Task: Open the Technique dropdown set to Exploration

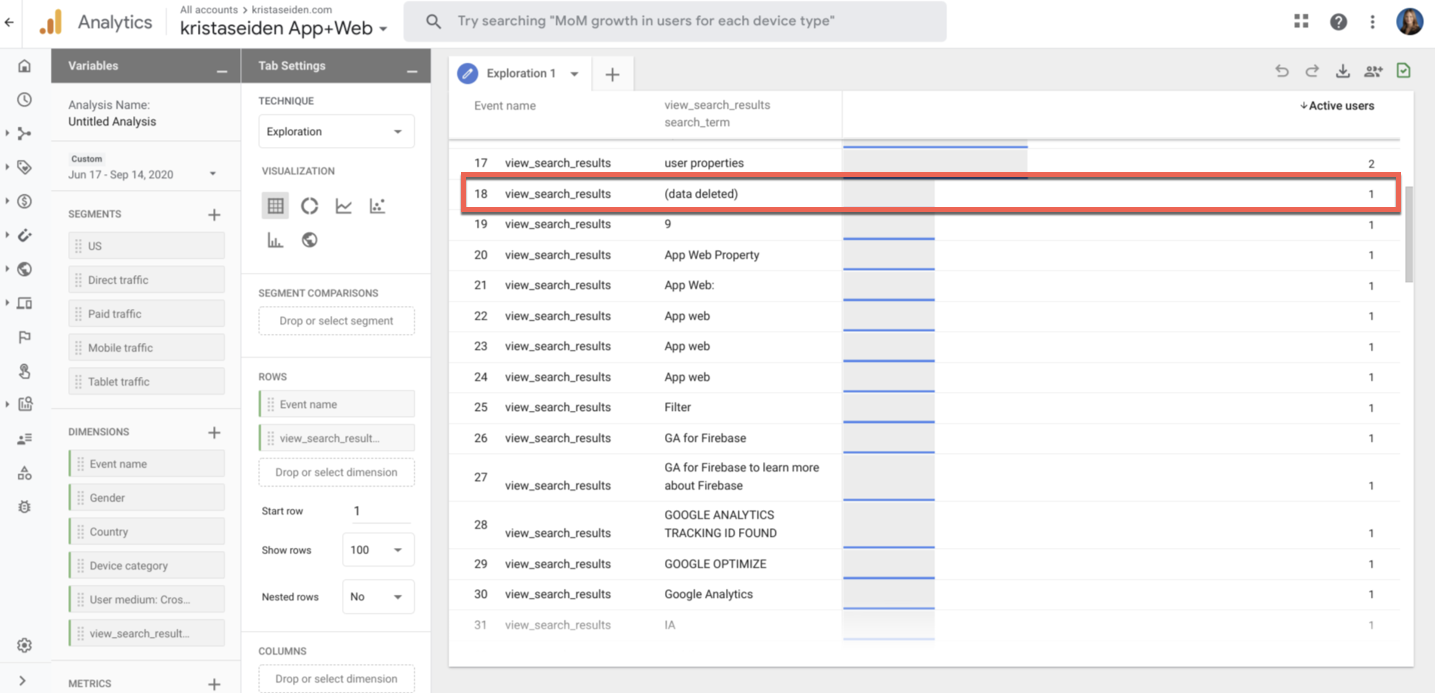Action: (336, 131)
